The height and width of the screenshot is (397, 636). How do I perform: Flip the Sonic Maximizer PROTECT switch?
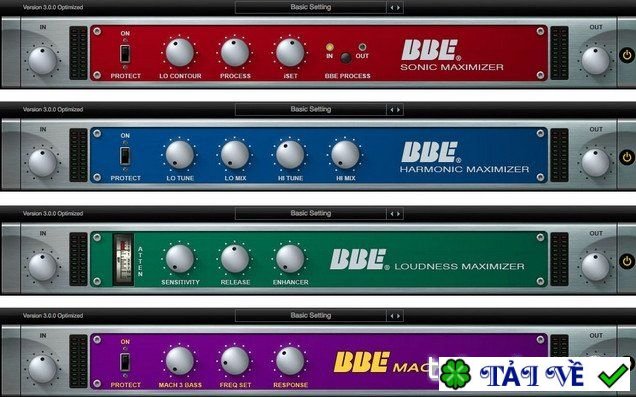(125, 54)
